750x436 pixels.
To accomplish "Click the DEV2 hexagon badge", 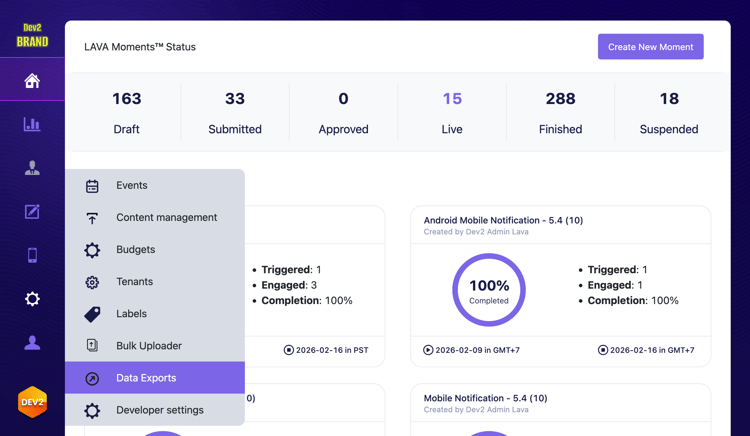I will click(x=32, y=402).
